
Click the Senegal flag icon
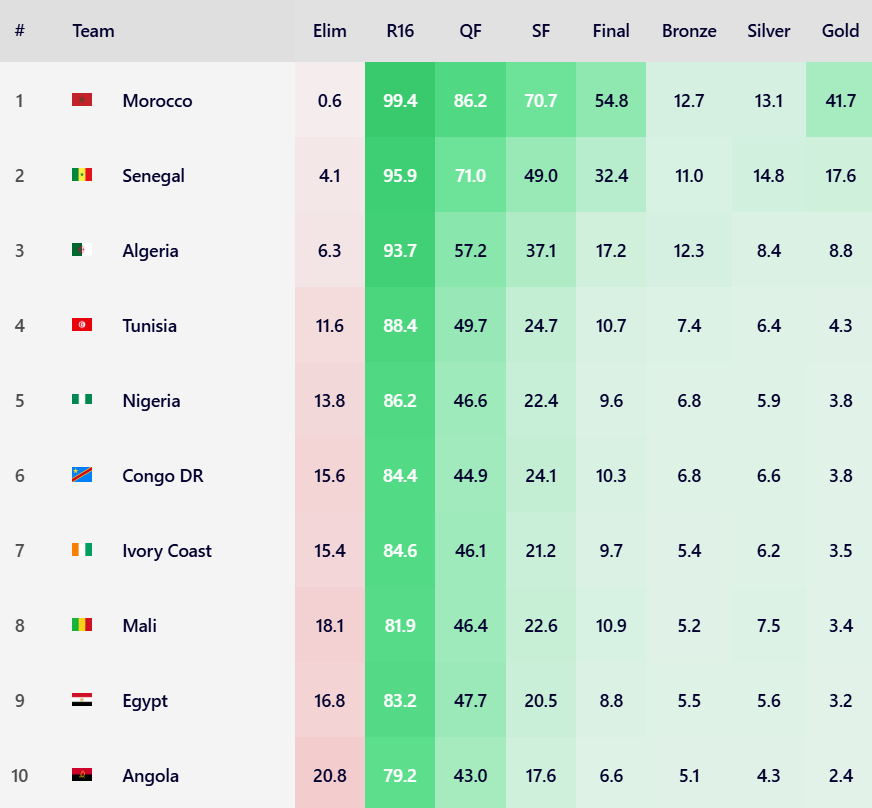82,175
